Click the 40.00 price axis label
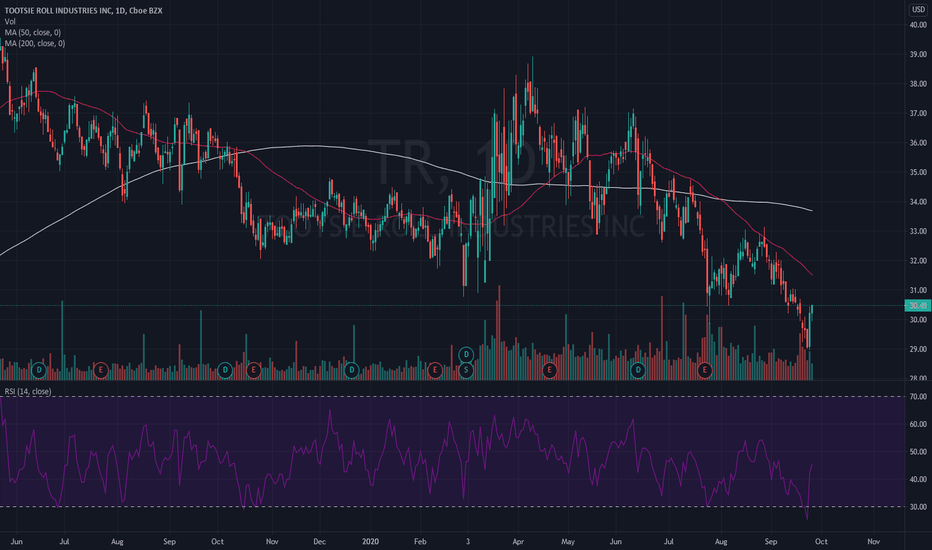This screenshot has height=550, width=932. point(918,25)
